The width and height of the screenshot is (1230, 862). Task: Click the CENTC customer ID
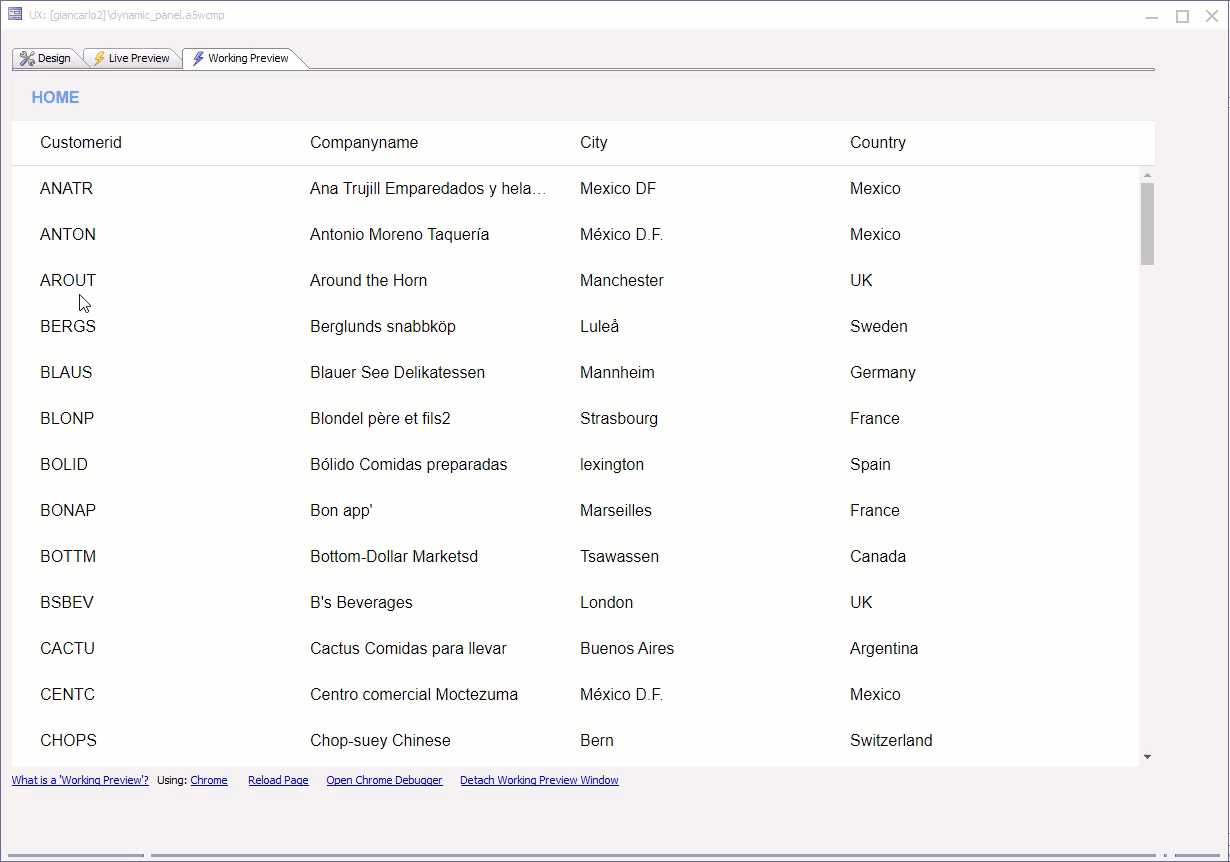[67, 694]
